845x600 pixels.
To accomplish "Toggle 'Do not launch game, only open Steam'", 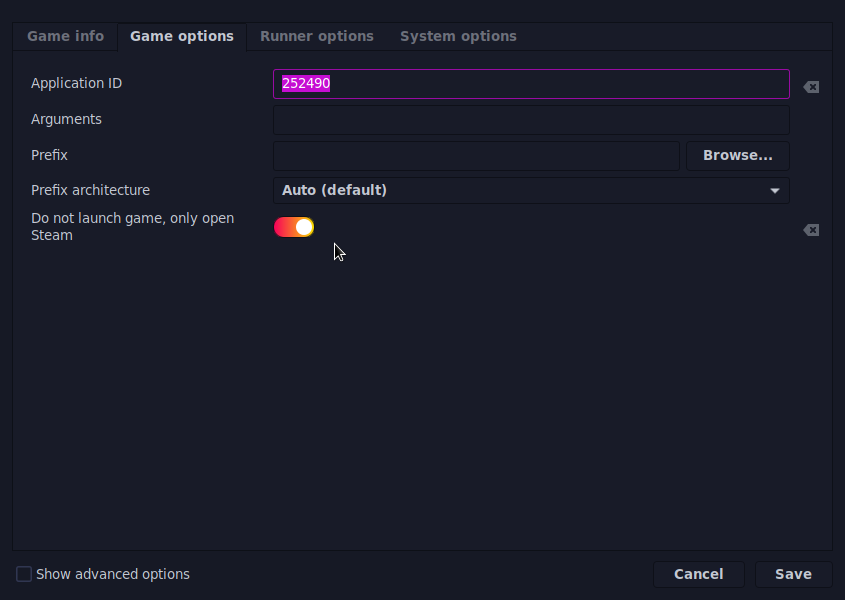I will pyautogui.click(x=294, y=227).
